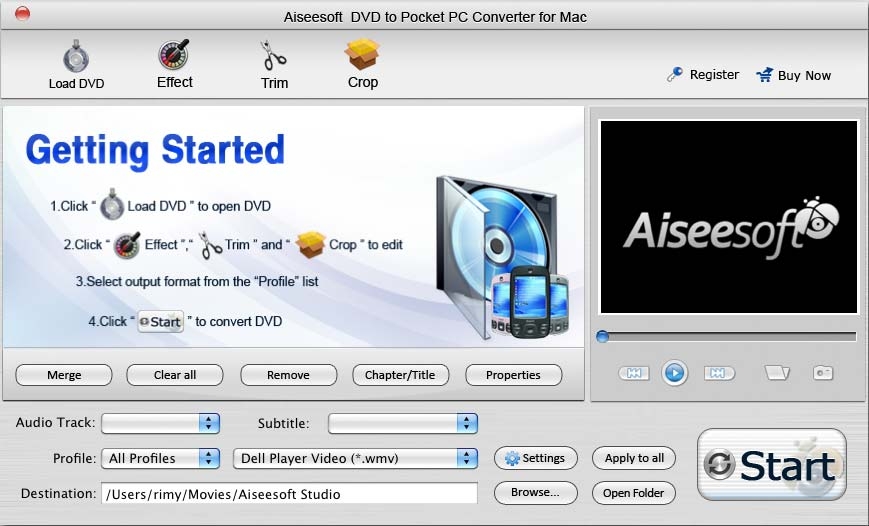Open the Effect adjustment tool
Viewport: 869px width, 526px height.
[174, 55]
